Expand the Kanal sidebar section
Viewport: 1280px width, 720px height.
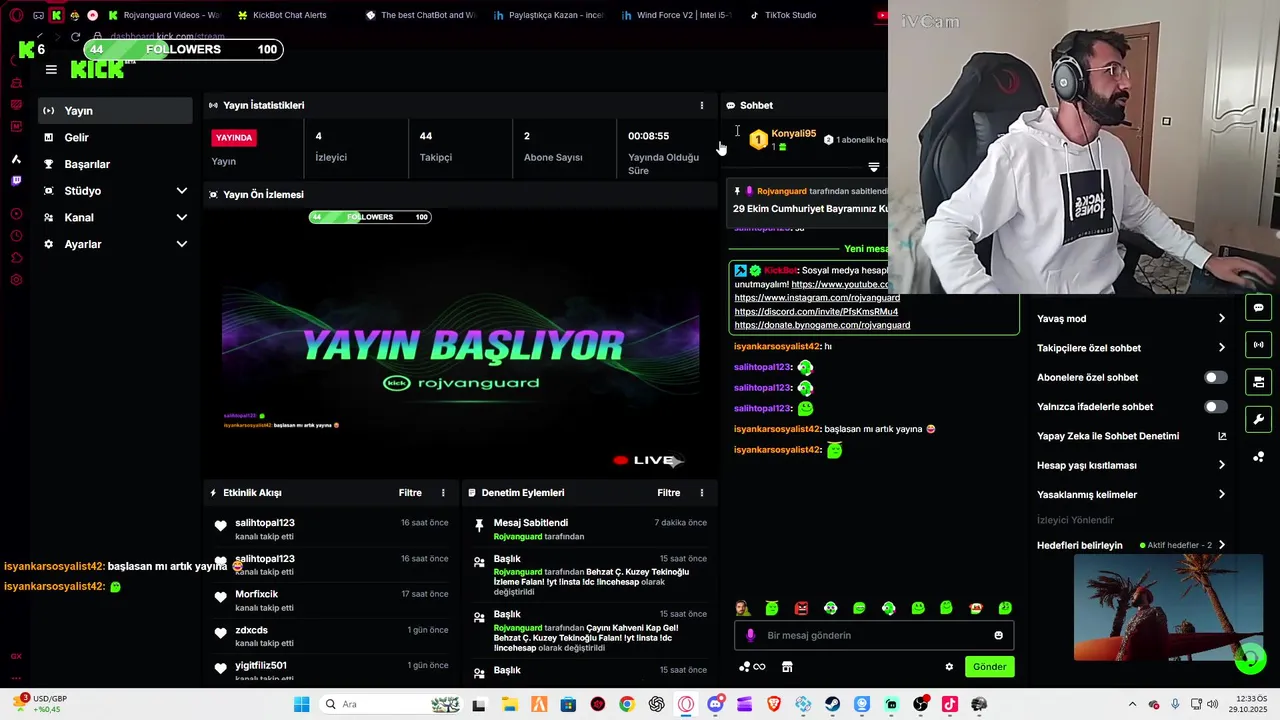[x=181, y=217]
